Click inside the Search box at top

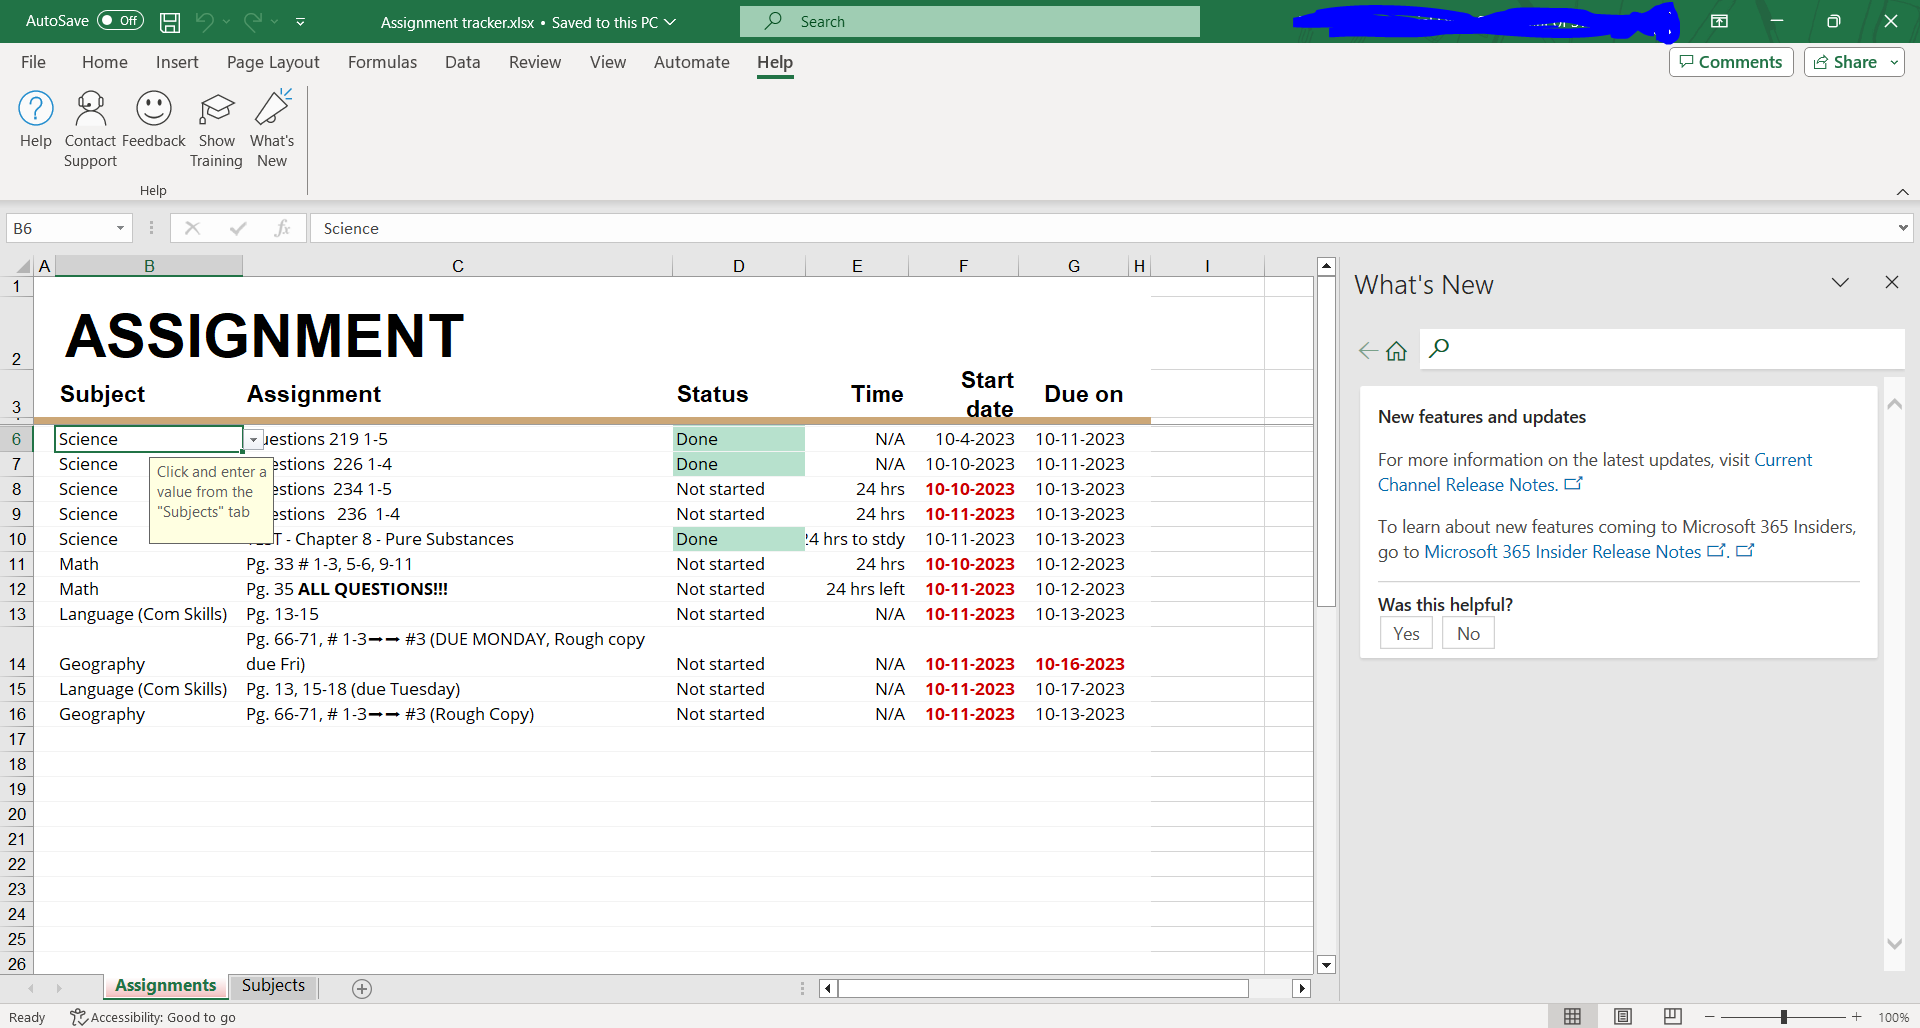click(x=968, y=20)
